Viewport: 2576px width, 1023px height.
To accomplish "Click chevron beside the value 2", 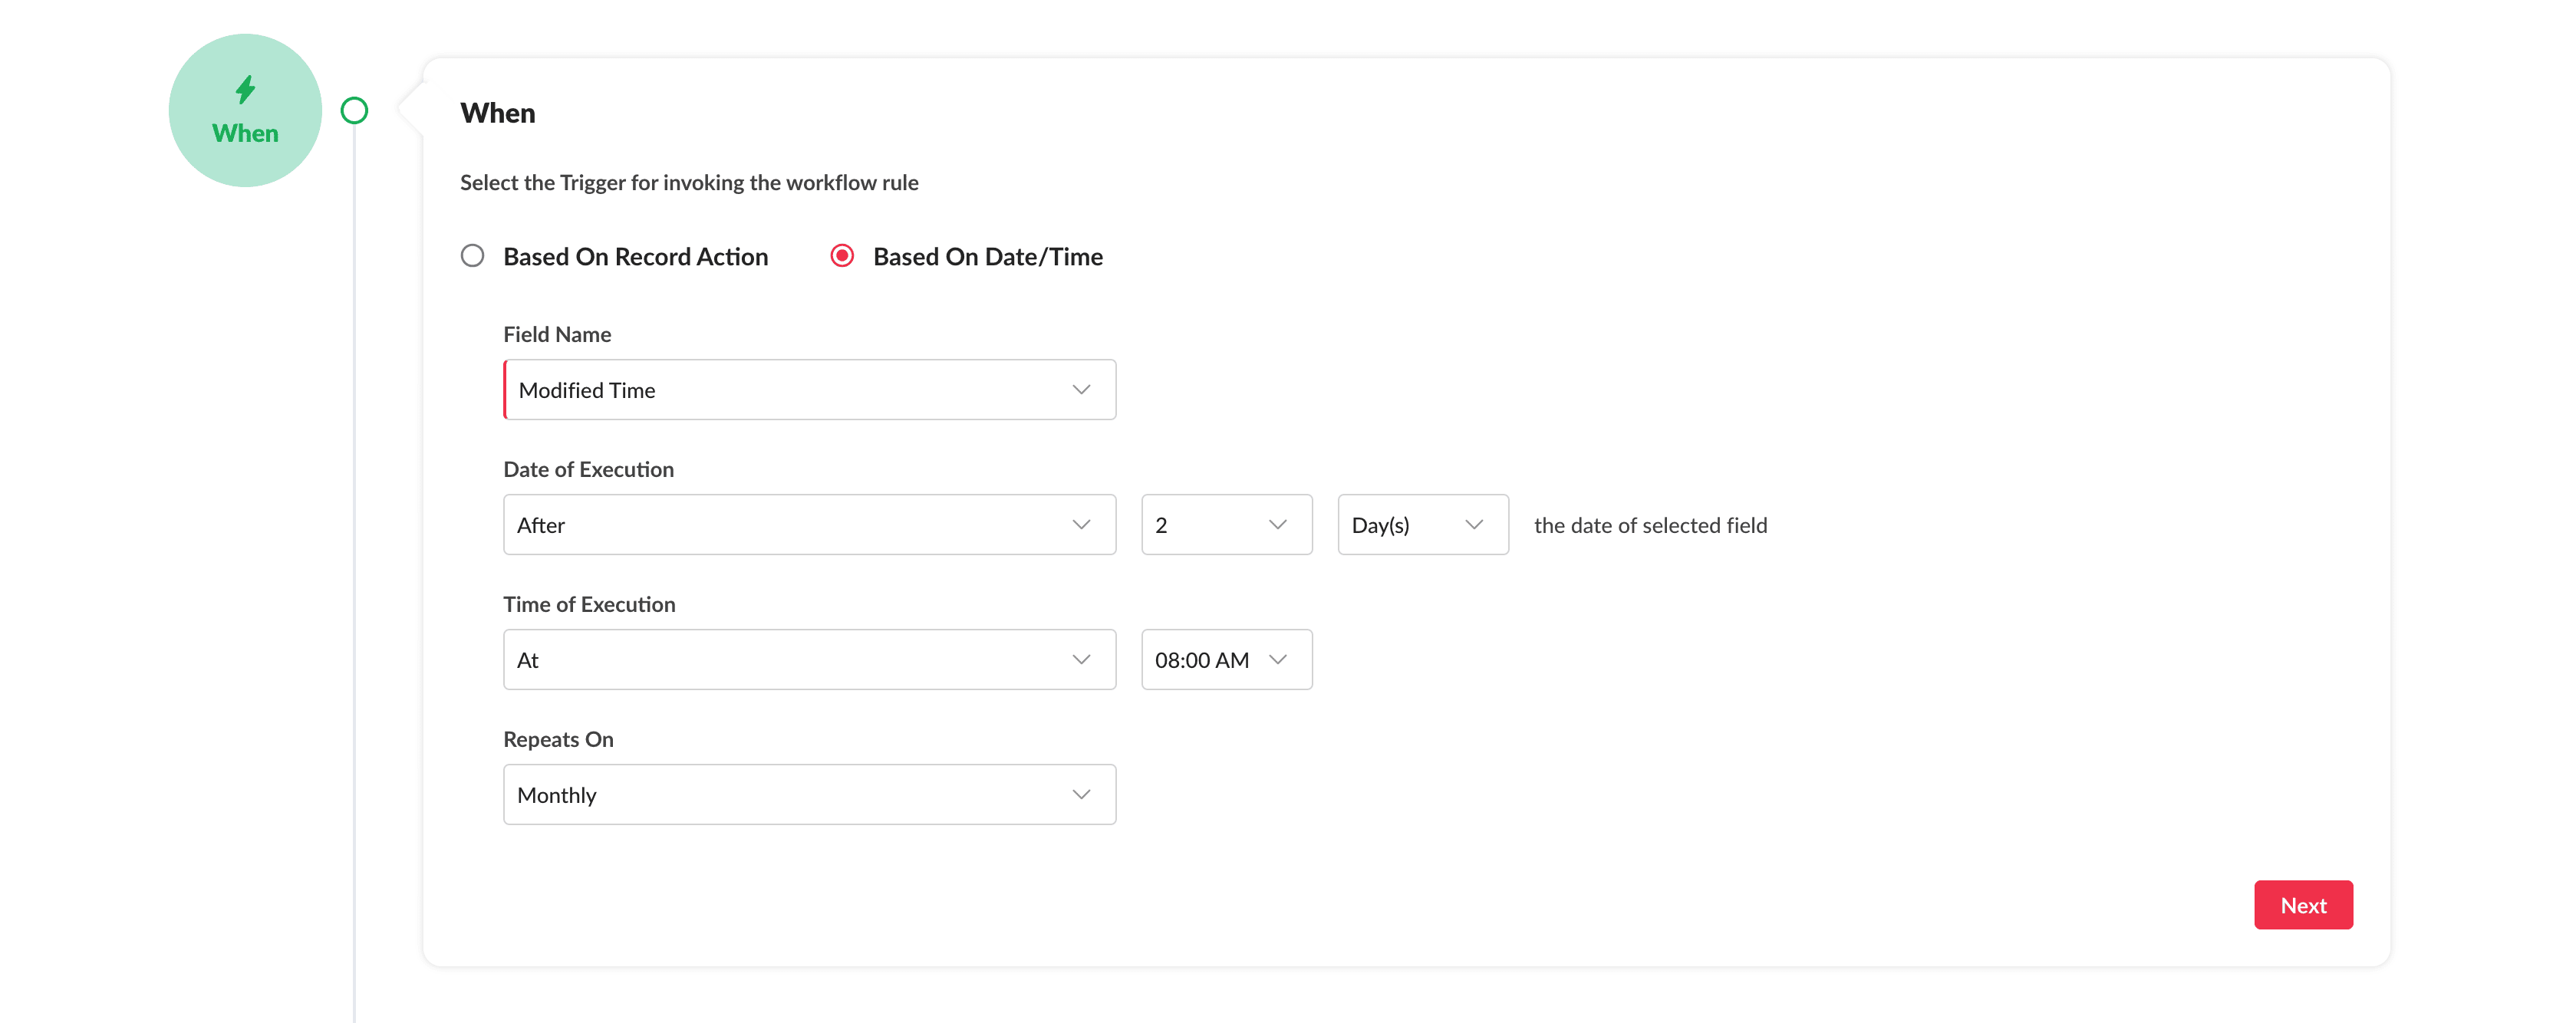I will pyautogui.click(x=1277, y=525).
